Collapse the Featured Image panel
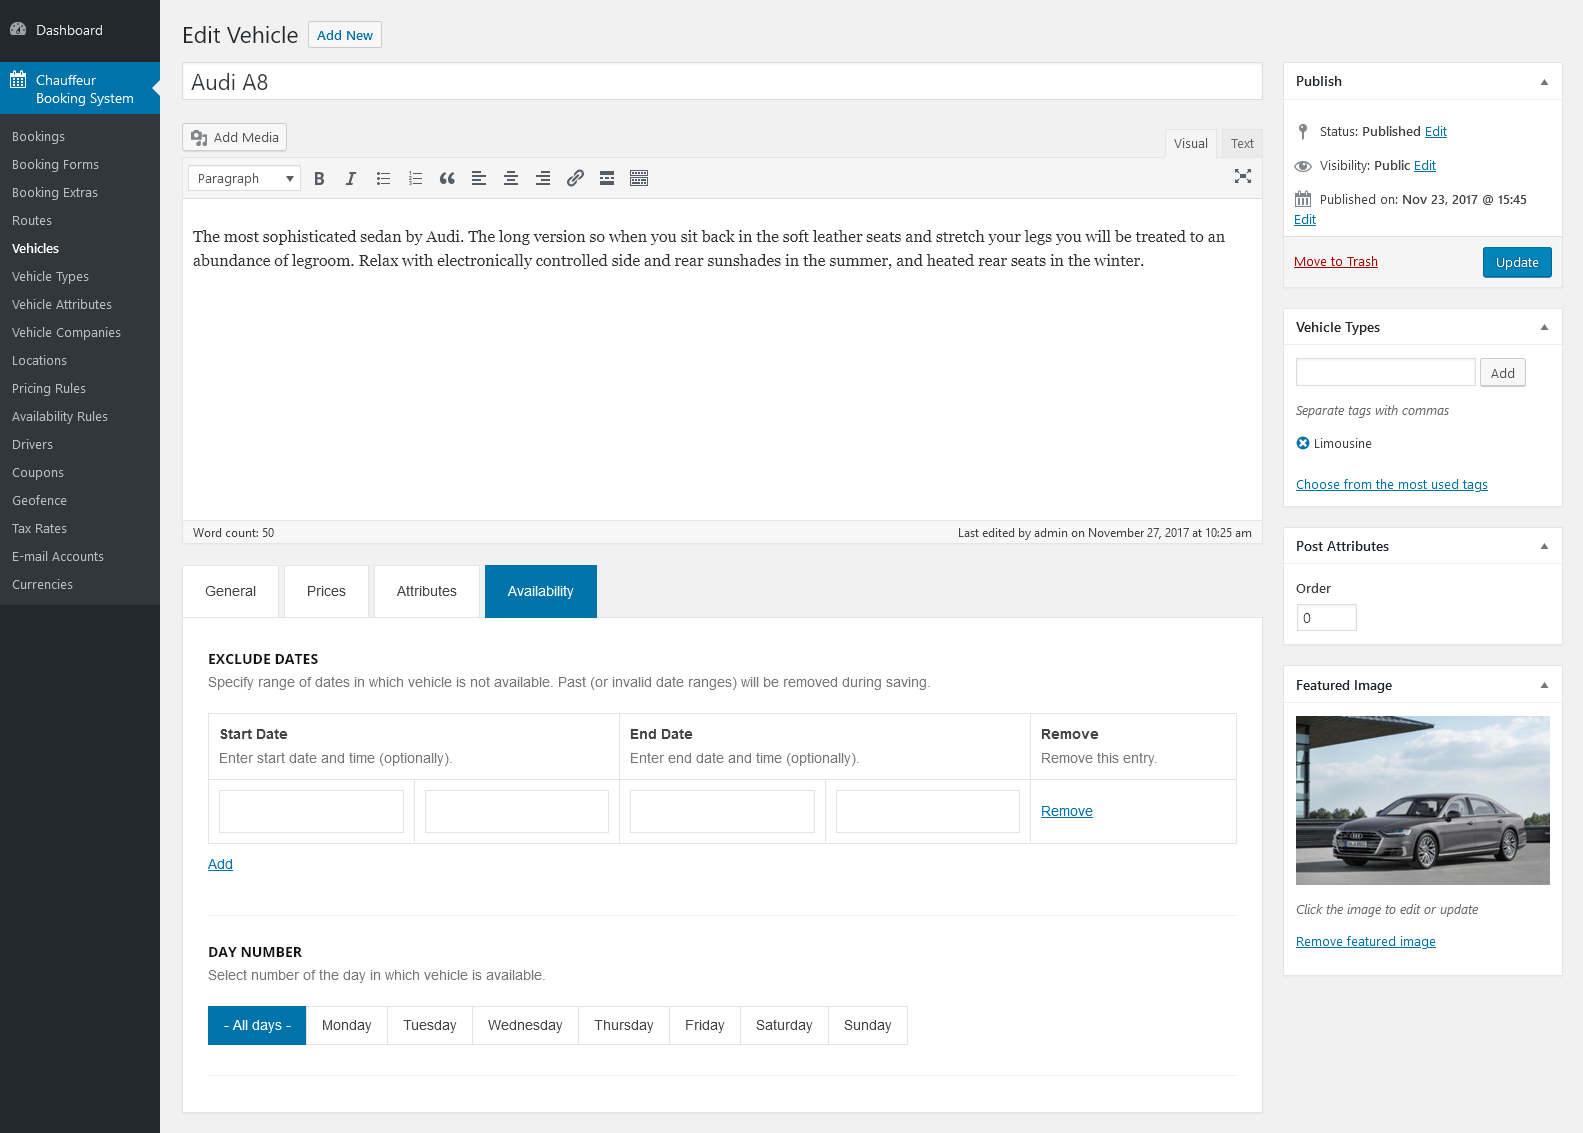Screen dimensions: 1583x1133 [x=1544, y=686]
